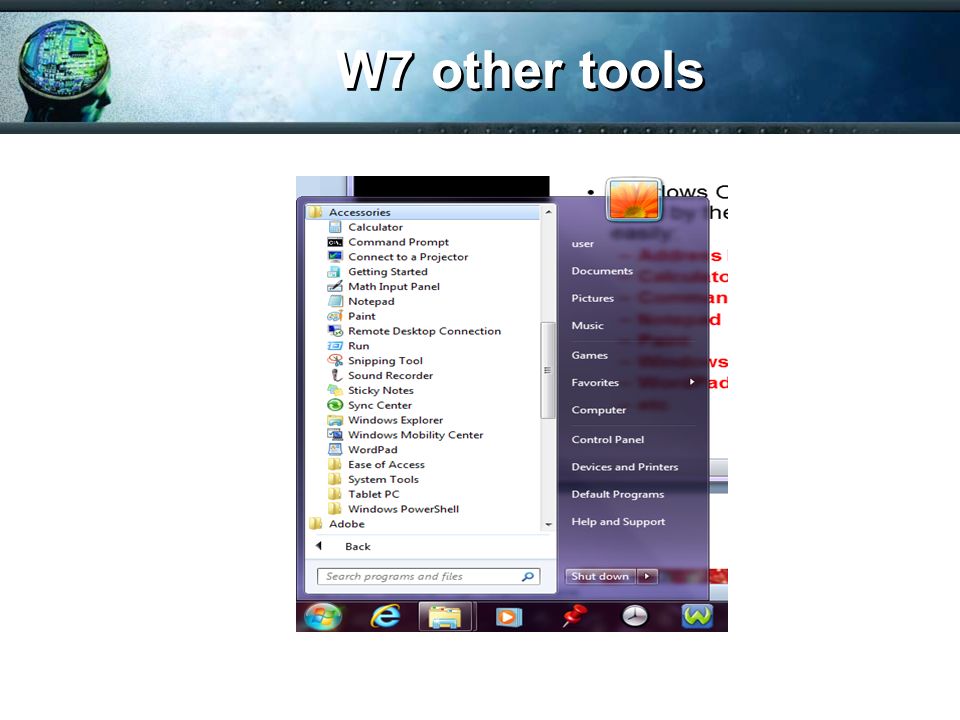Open Help and Support
The image size is (960, 720).
[618, 522]
